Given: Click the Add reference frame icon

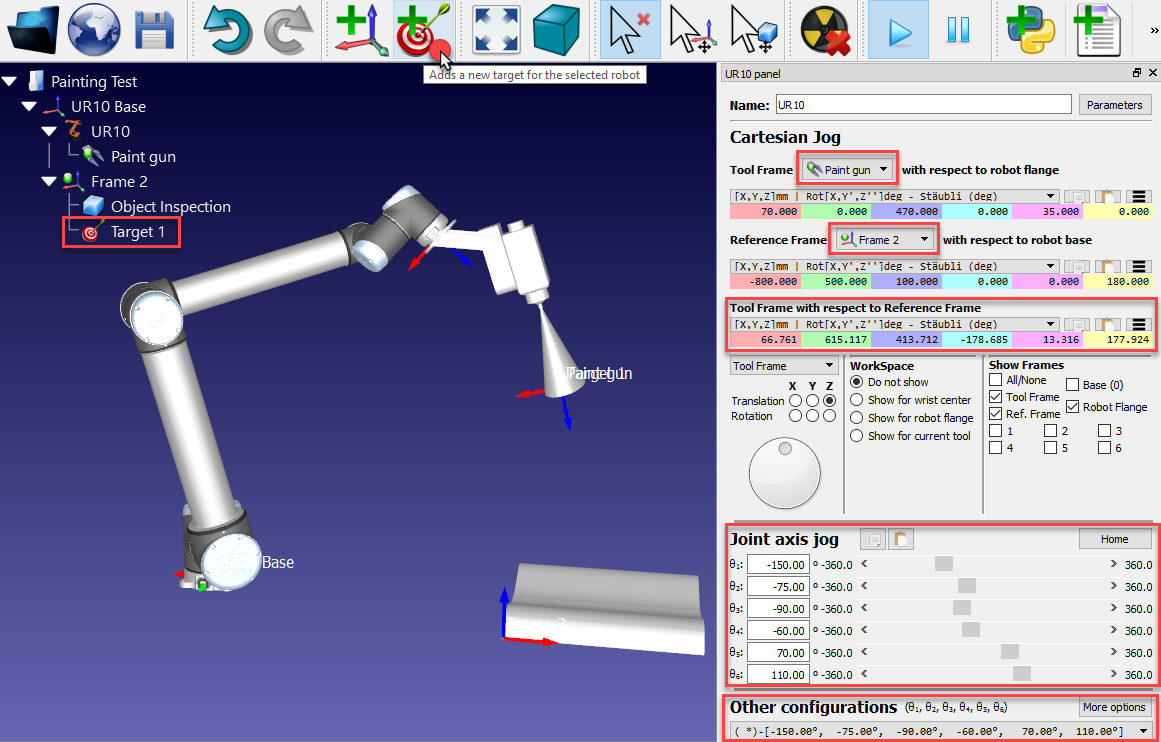Looking at the screenshot, I should click(x=361, y=30).
